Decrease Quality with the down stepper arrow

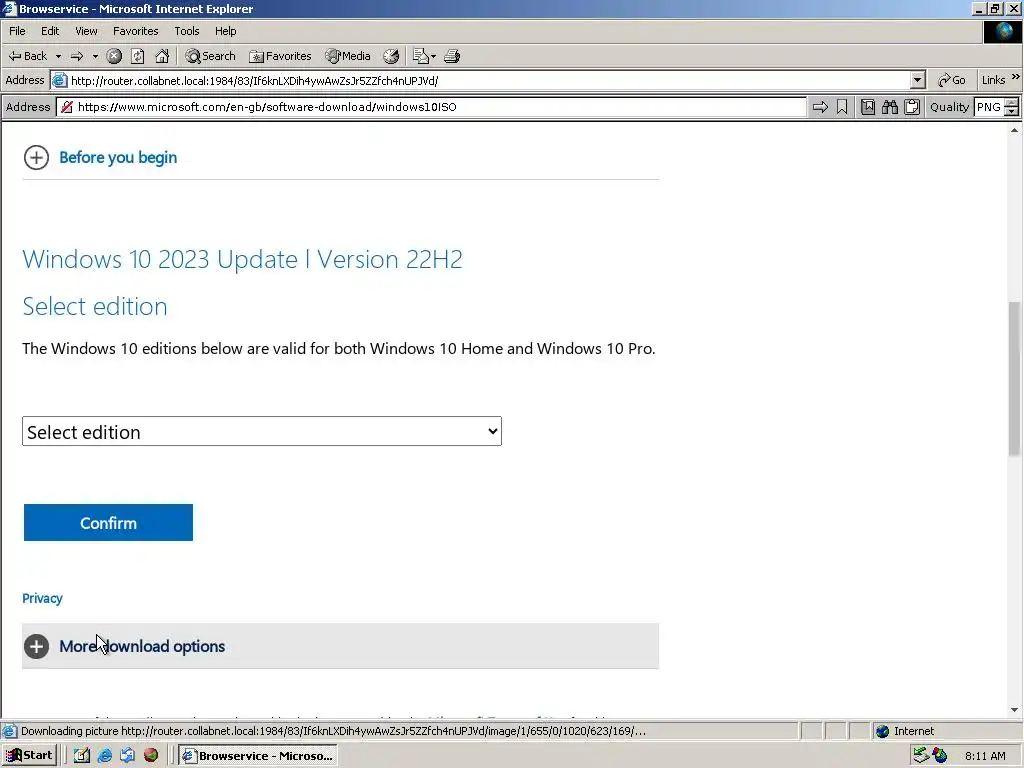tap(1012, 112)
